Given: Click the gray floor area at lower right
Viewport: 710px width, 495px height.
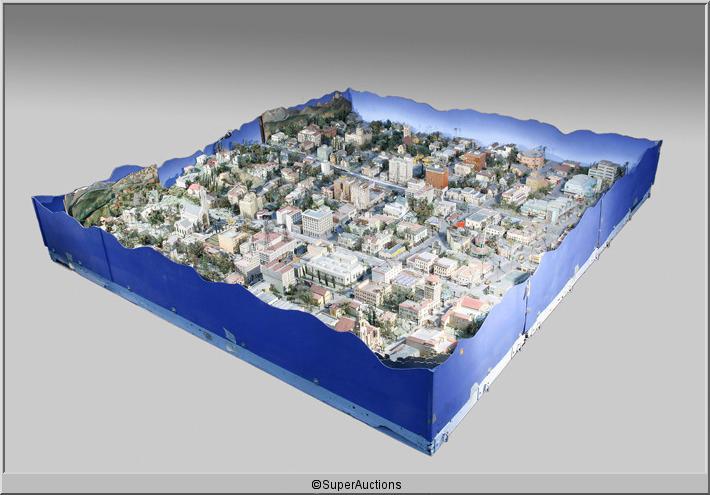Looking at the screenshot, I should [600, 400].
